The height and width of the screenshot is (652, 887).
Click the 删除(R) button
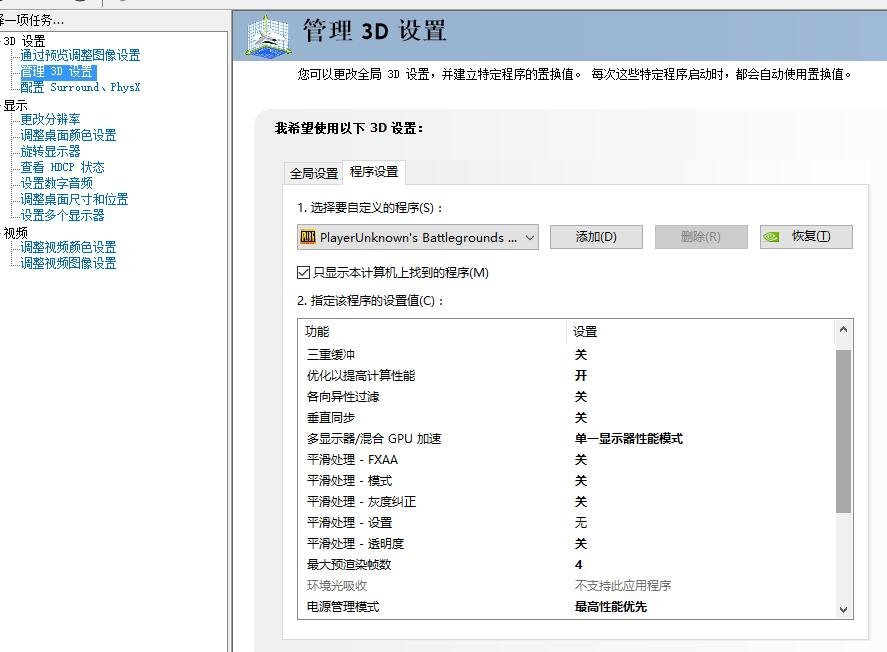[x=701, y=236]
